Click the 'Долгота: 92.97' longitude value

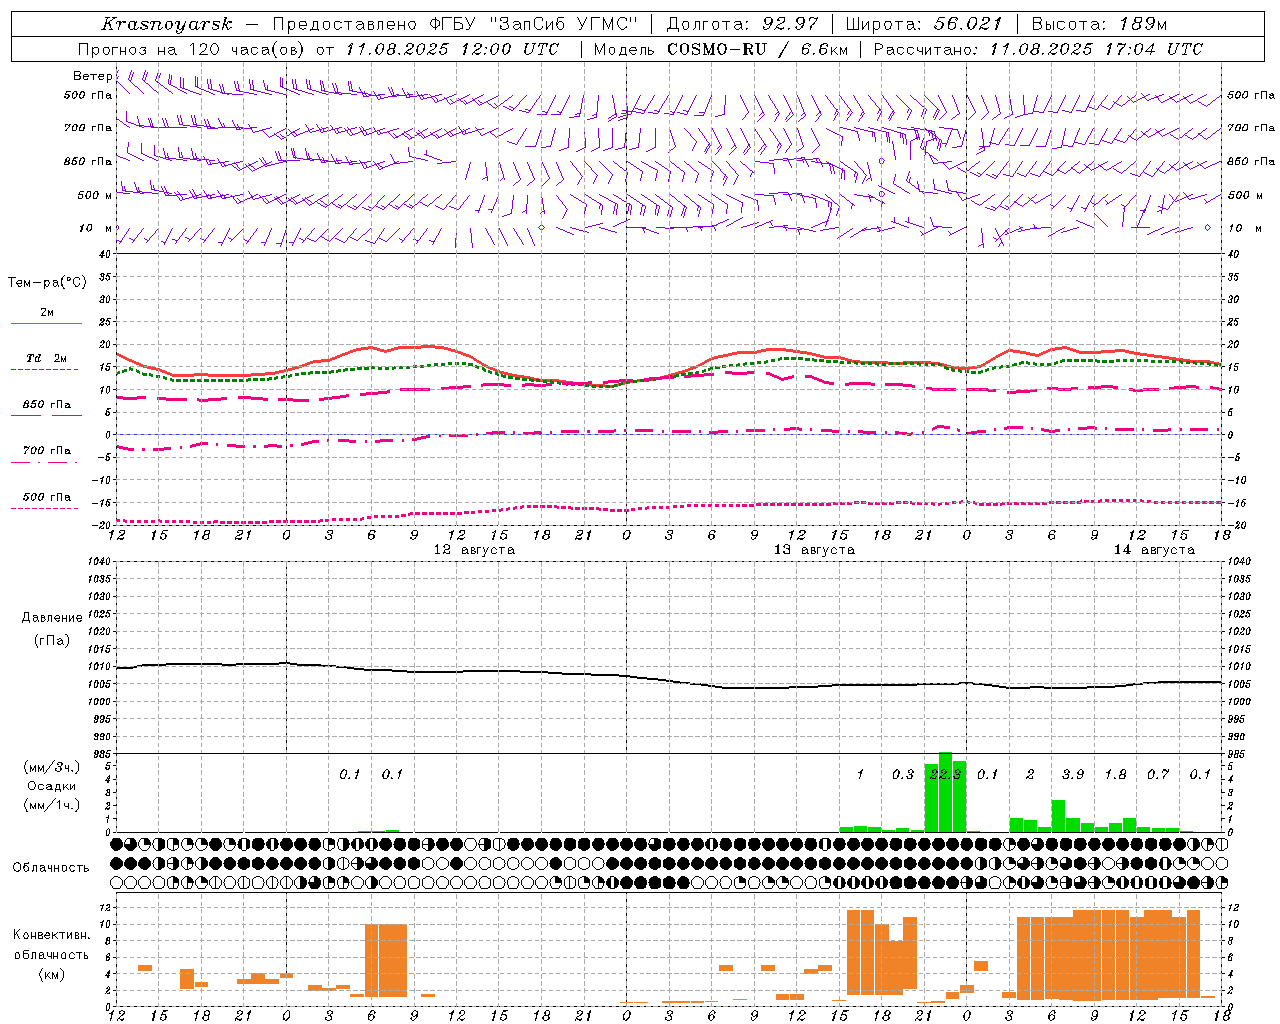742,24
